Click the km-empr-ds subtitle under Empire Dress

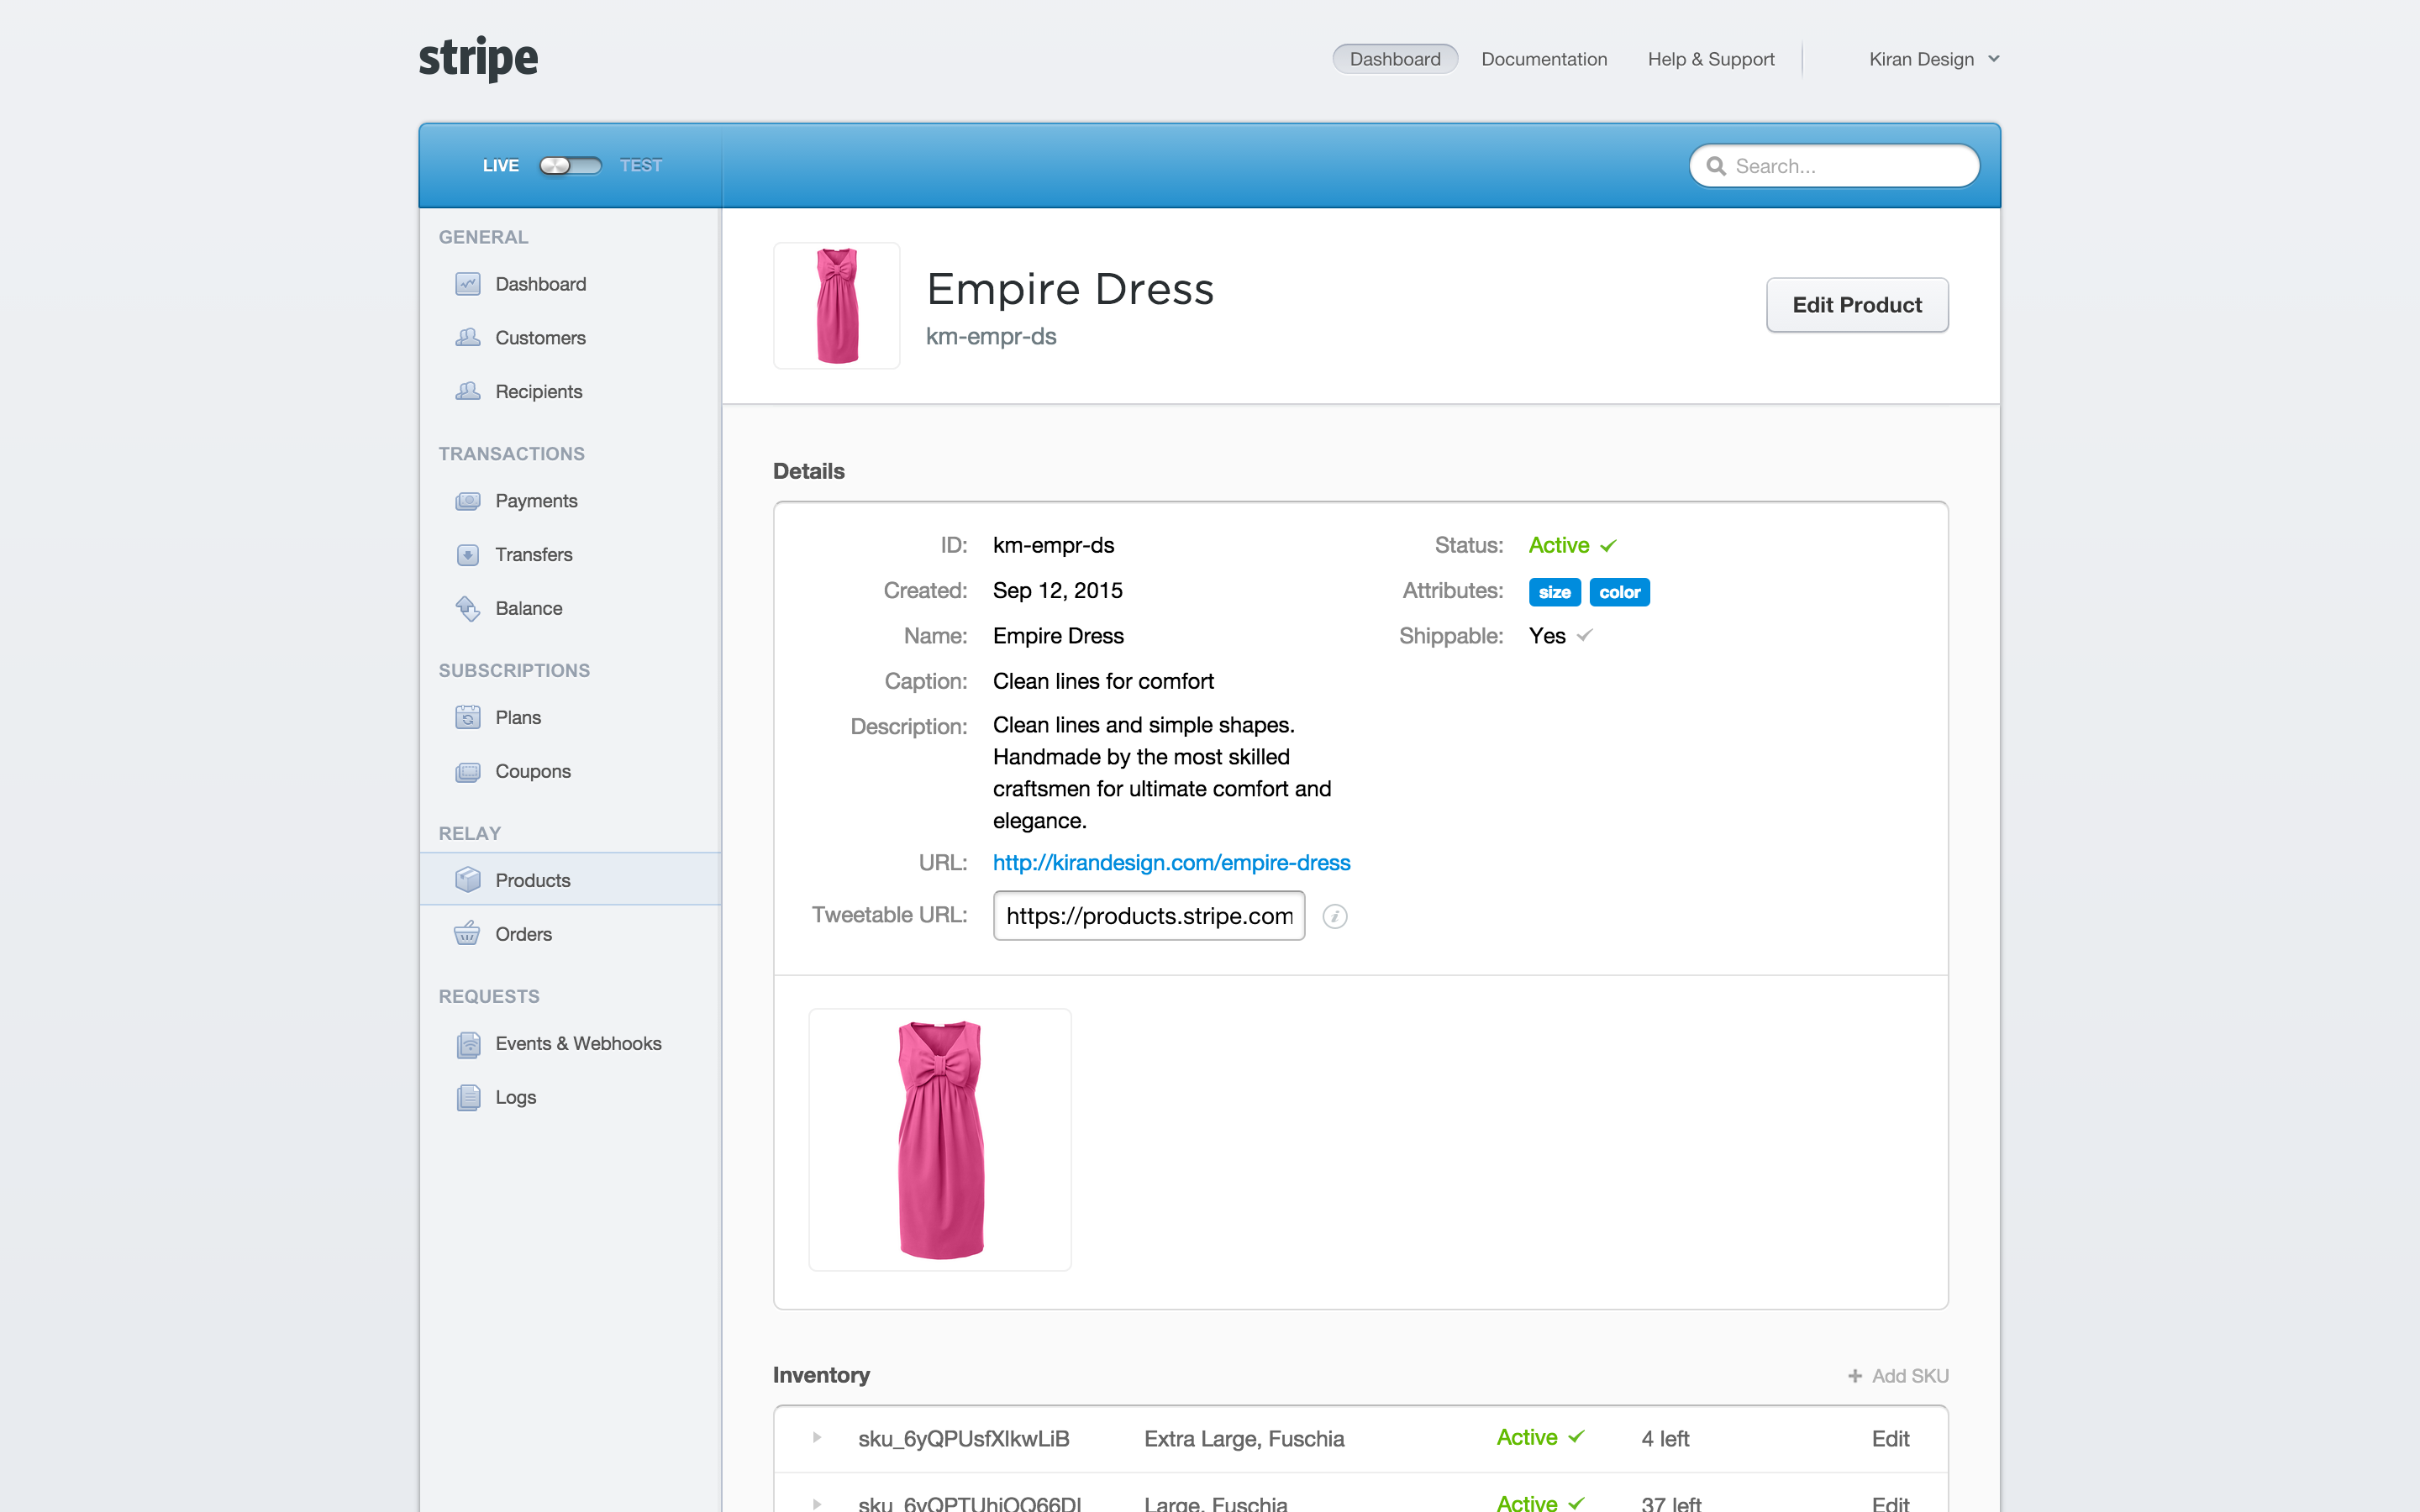(991, 337)
